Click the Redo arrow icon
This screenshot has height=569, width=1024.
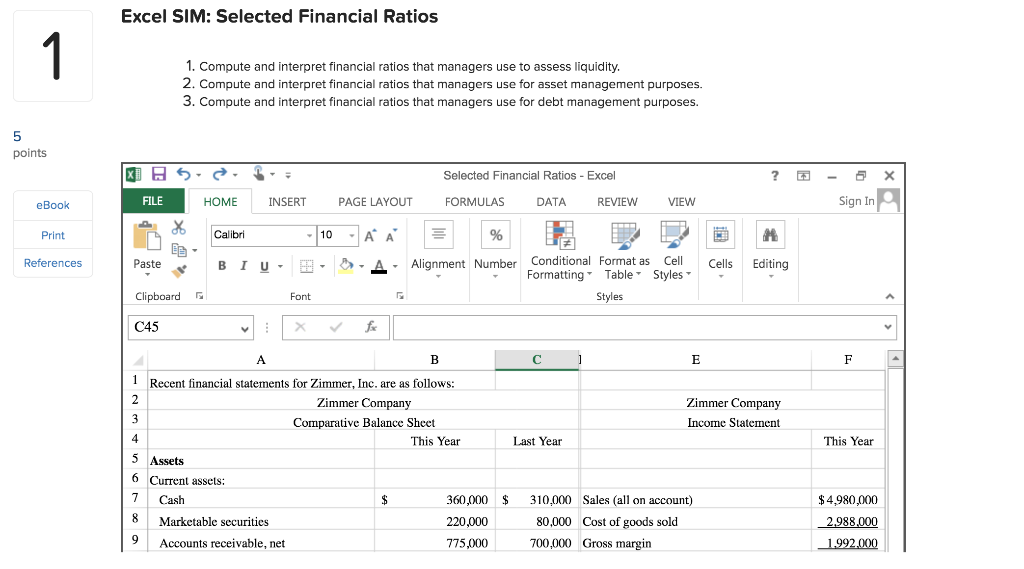click(x=219, y=174)
